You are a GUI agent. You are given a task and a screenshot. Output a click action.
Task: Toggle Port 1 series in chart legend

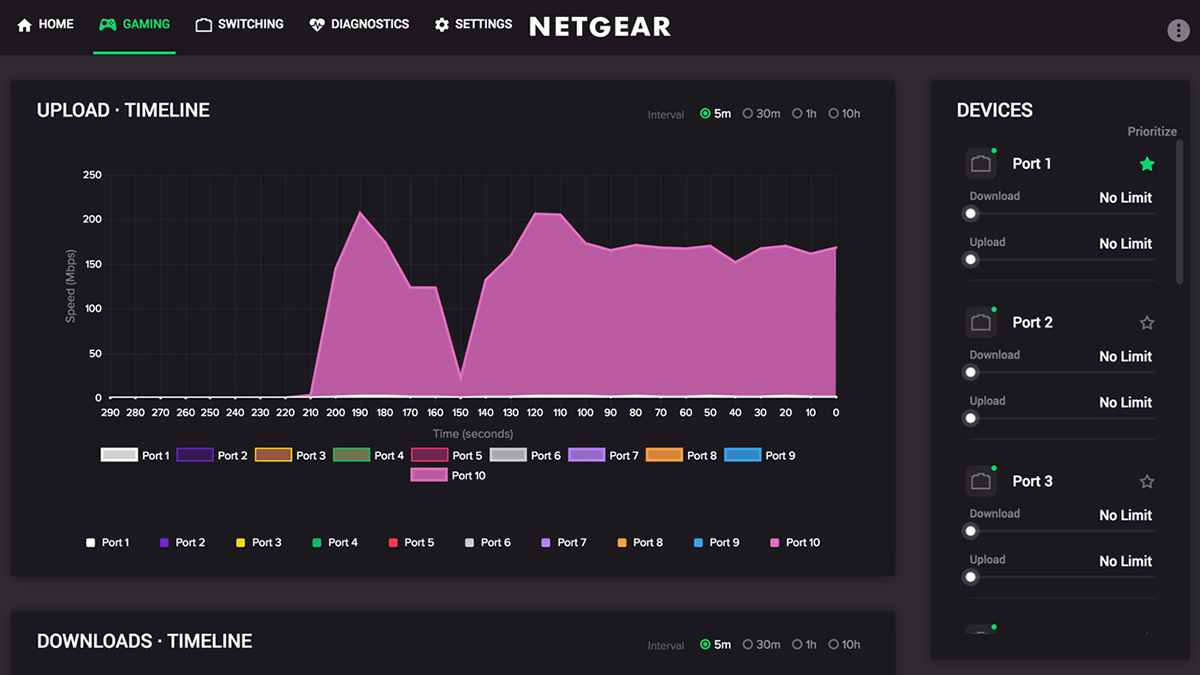click(x=135, y=456)
